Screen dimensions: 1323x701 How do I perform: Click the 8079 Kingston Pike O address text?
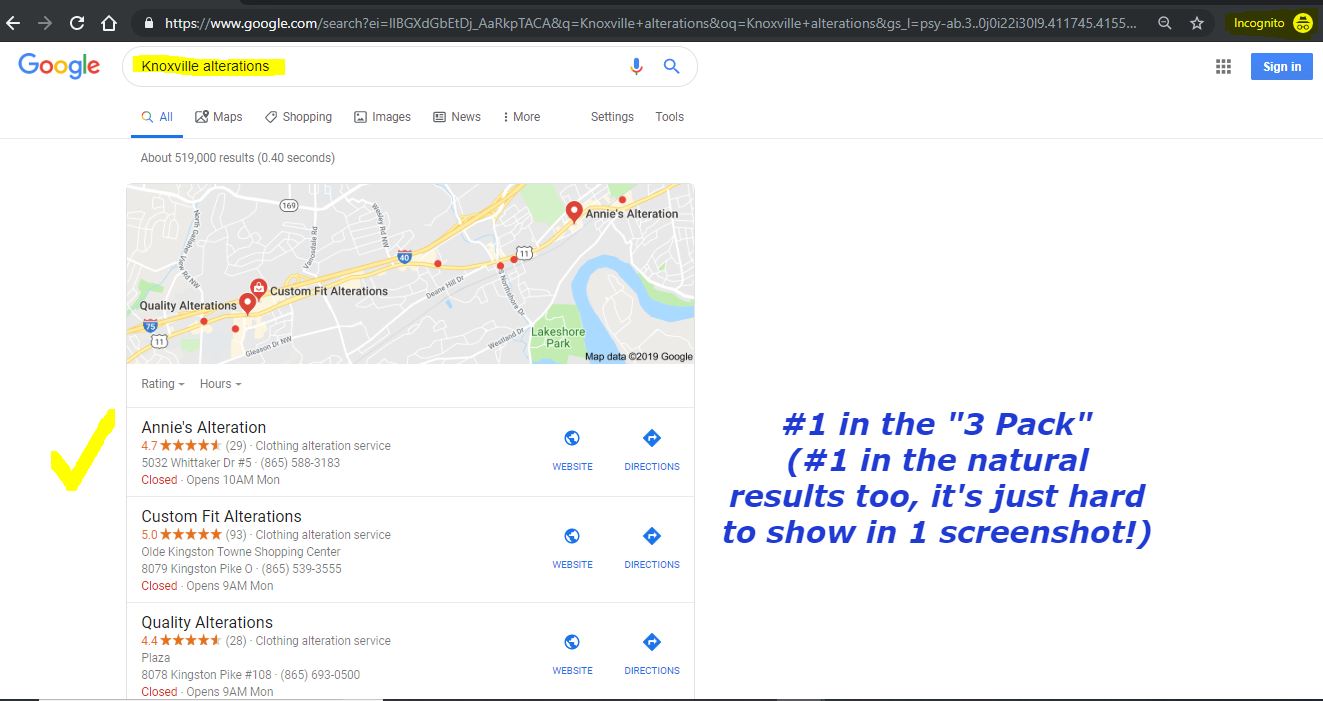point(197,569)
